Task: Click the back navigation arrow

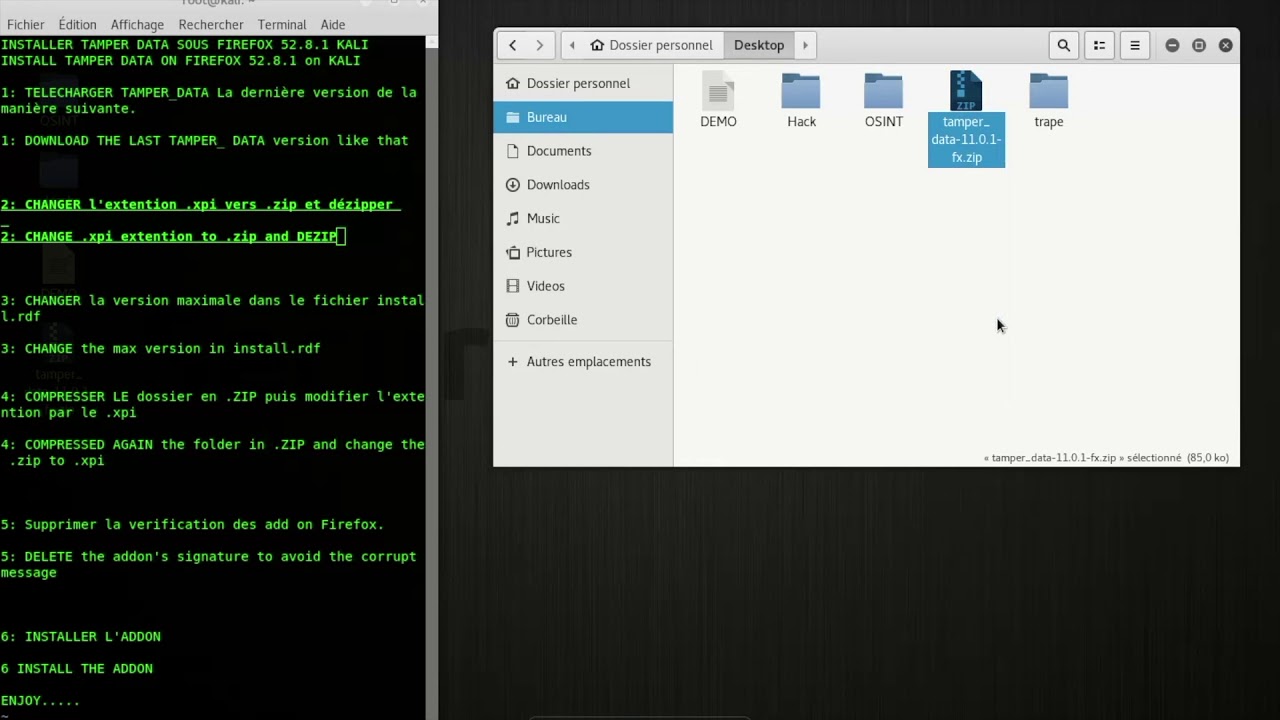Action: point(512,45)
